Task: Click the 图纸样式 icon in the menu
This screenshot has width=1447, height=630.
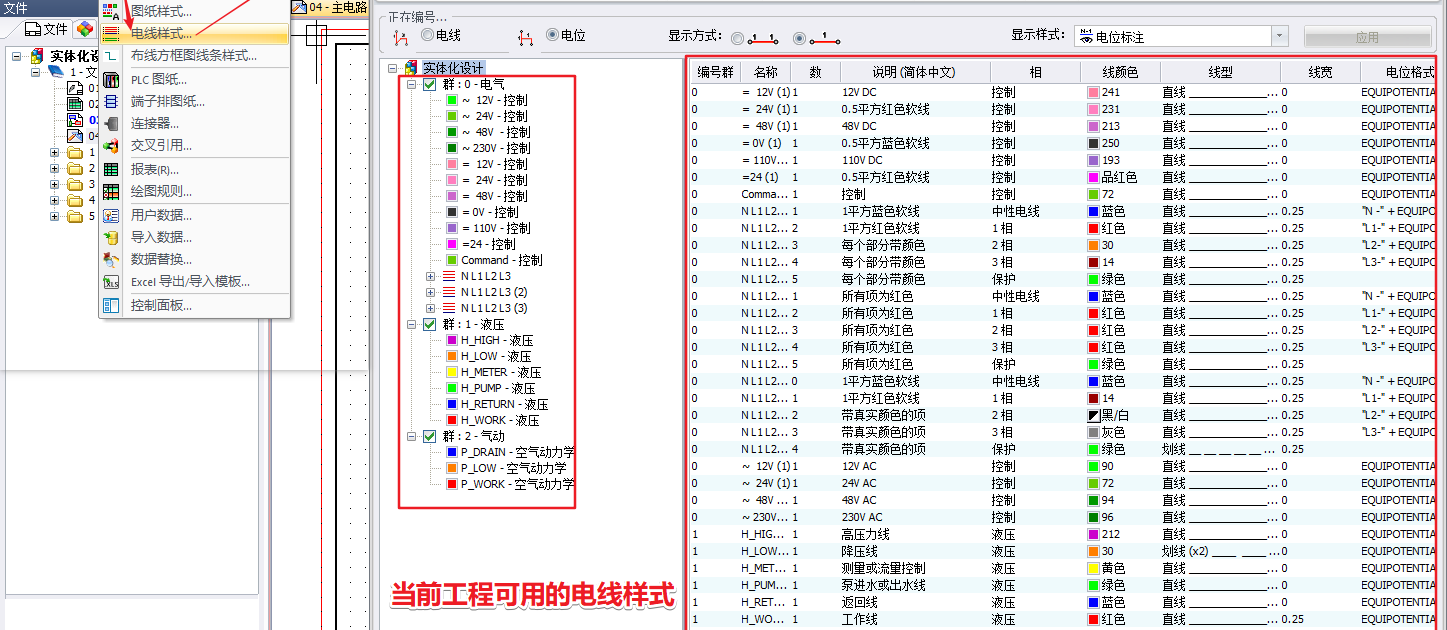Action: [111, 12]
